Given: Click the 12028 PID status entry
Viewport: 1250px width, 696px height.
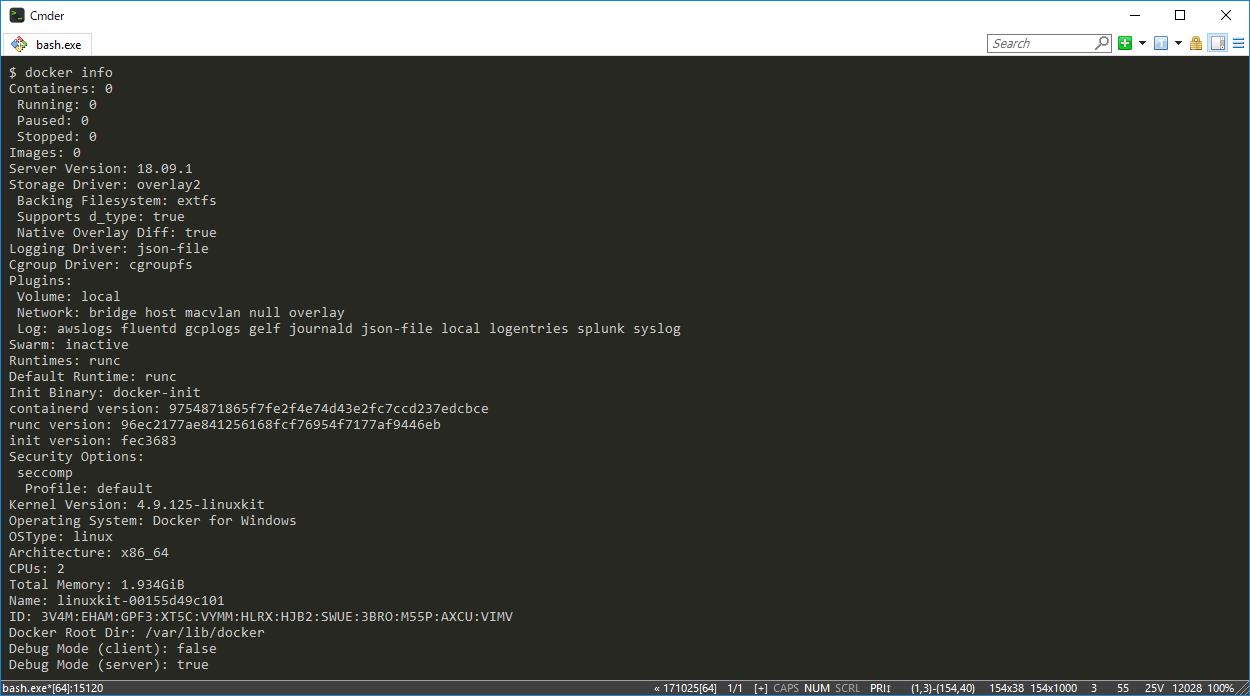Looking at the screenshot, I should point(1187,688).
